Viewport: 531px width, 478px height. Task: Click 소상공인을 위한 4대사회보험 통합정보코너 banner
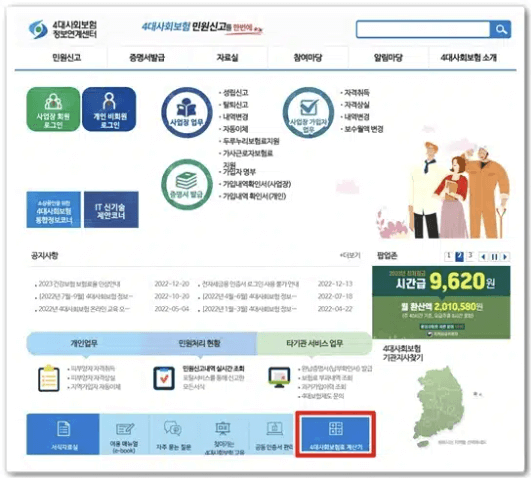(x=54, y=210)
